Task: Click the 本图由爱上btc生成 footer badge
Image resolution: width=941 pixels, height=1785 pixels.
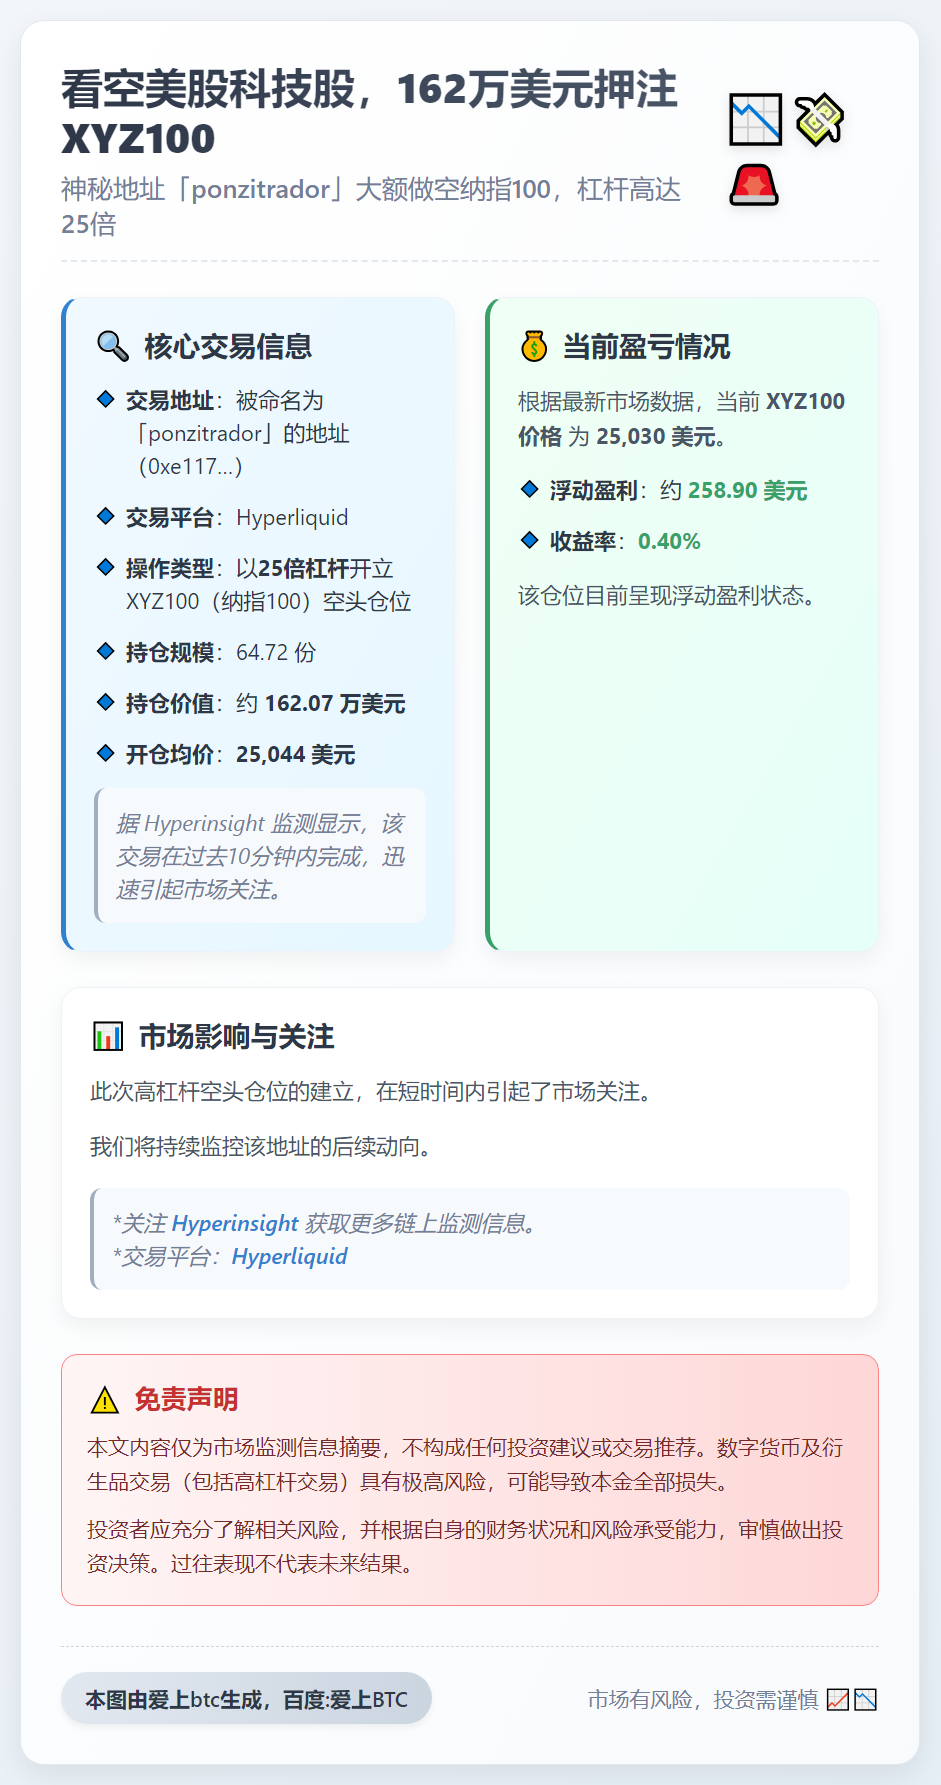Action: click(246, 1698)
